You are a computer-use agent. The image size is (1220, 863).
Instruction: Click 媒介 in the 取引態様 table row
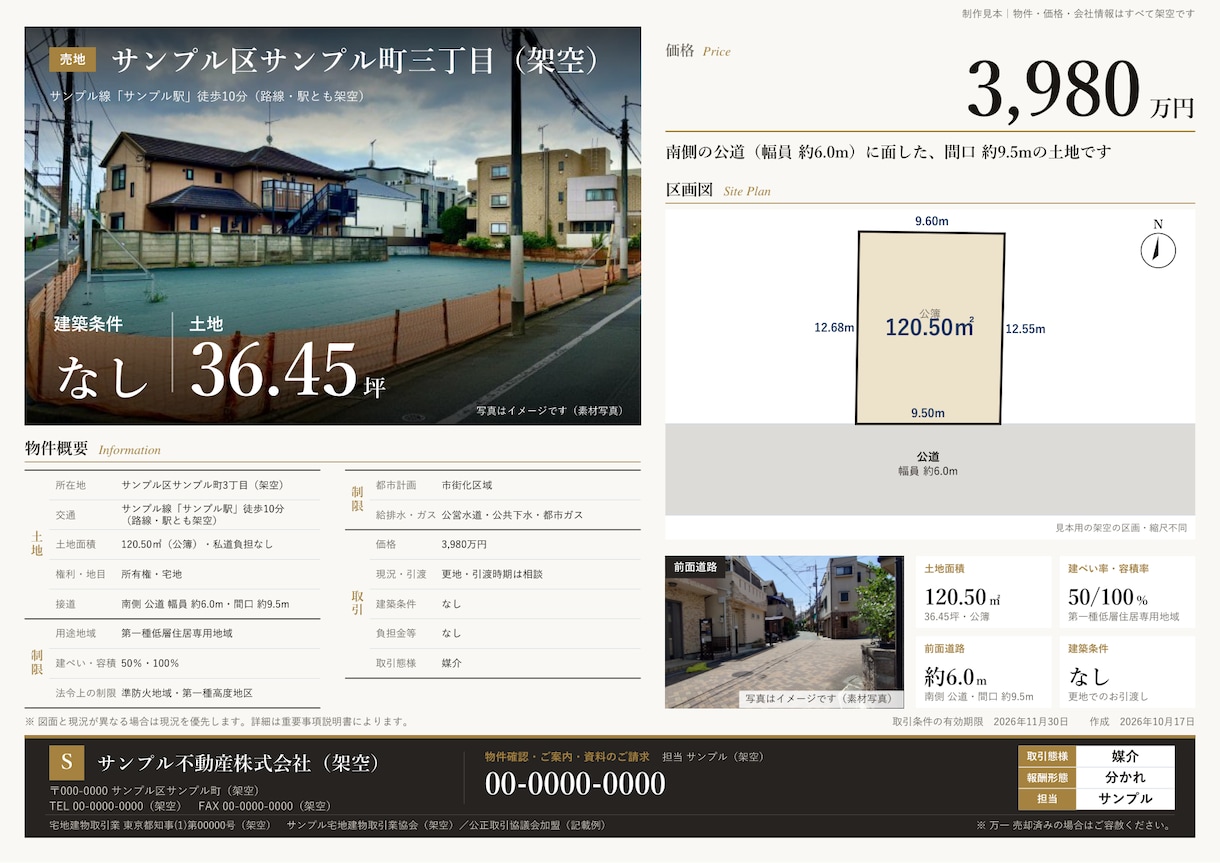click(451, 663)
